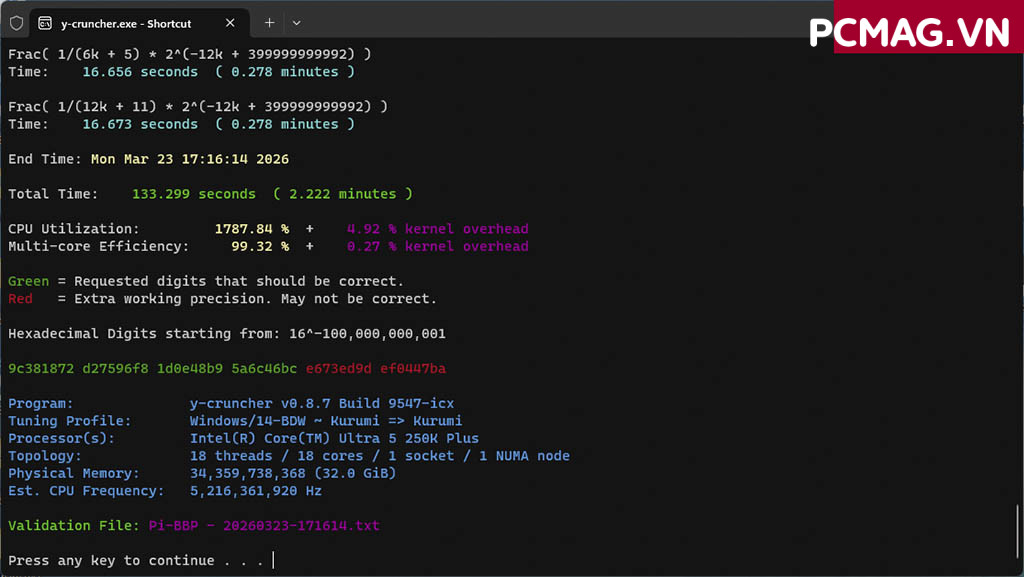Screen dimensions: 1024x577
Task: Click the Multi-core Efficiency 99.32 % value
Action: pos(260,246)
